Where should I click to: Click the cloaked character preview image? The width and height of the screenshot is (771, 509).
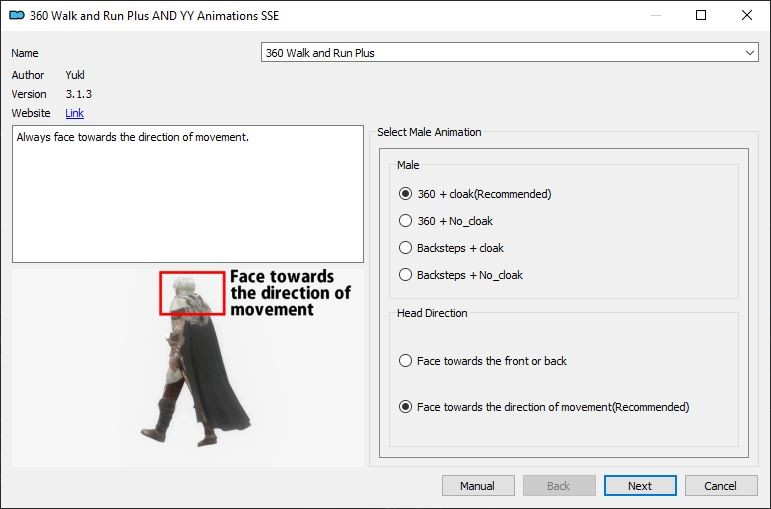point(188,367)
